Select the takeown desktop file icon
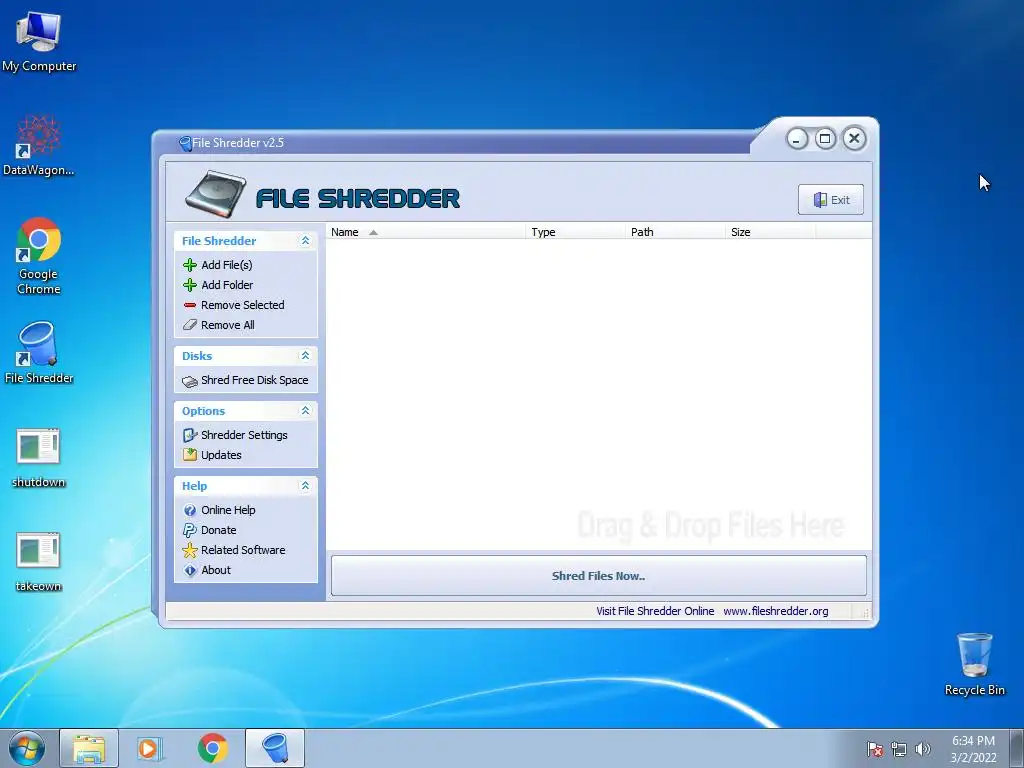 tap(39, 562)
